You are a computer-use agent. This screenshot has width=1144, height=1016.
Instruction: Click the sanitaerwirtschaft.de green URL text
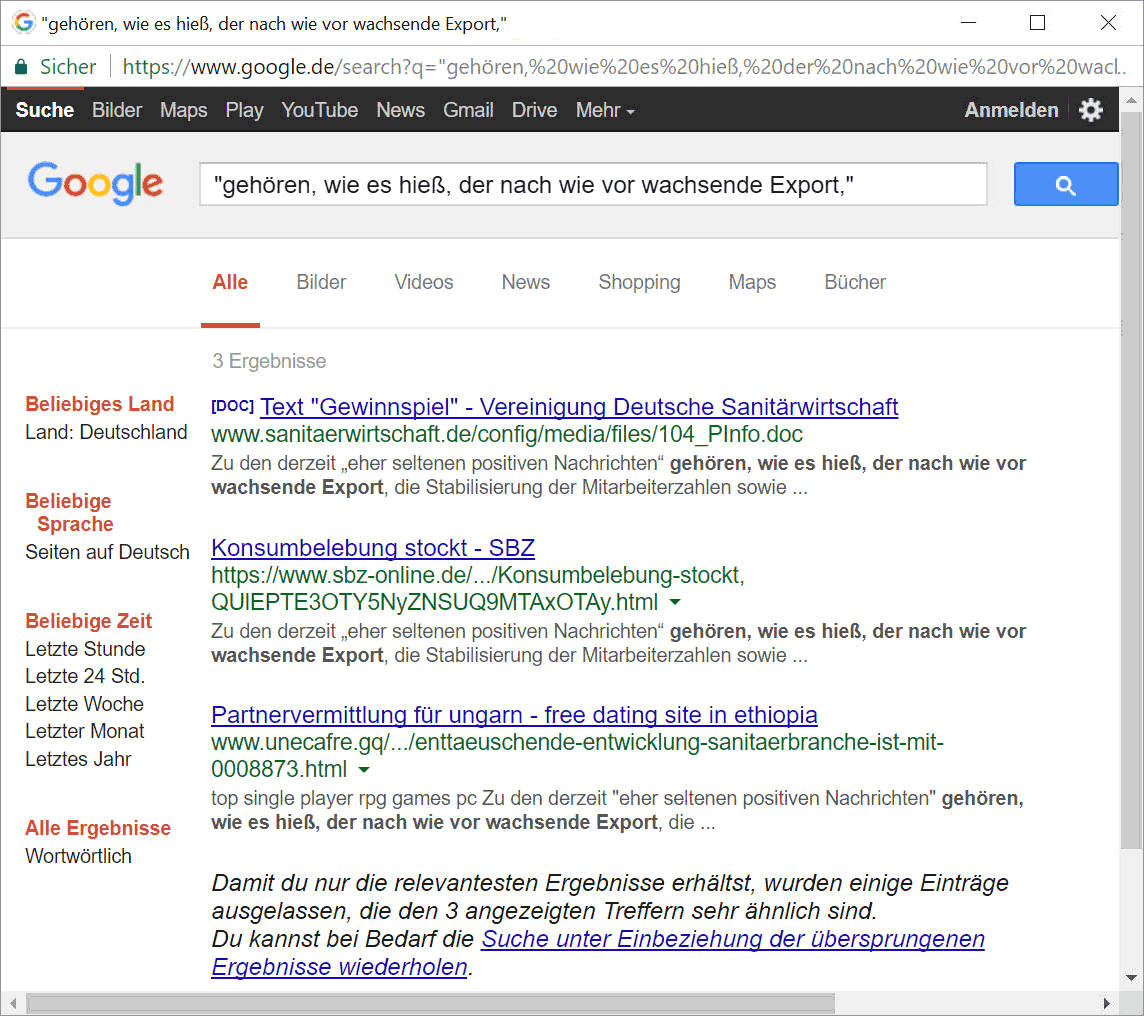click(507, 434)
